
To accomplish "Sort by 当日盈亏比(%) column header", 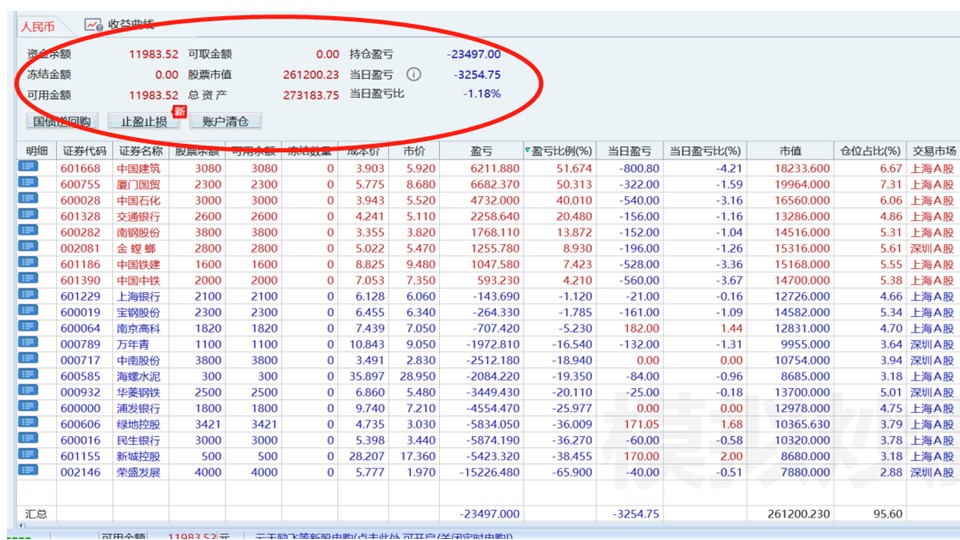I will coord(705,151).
